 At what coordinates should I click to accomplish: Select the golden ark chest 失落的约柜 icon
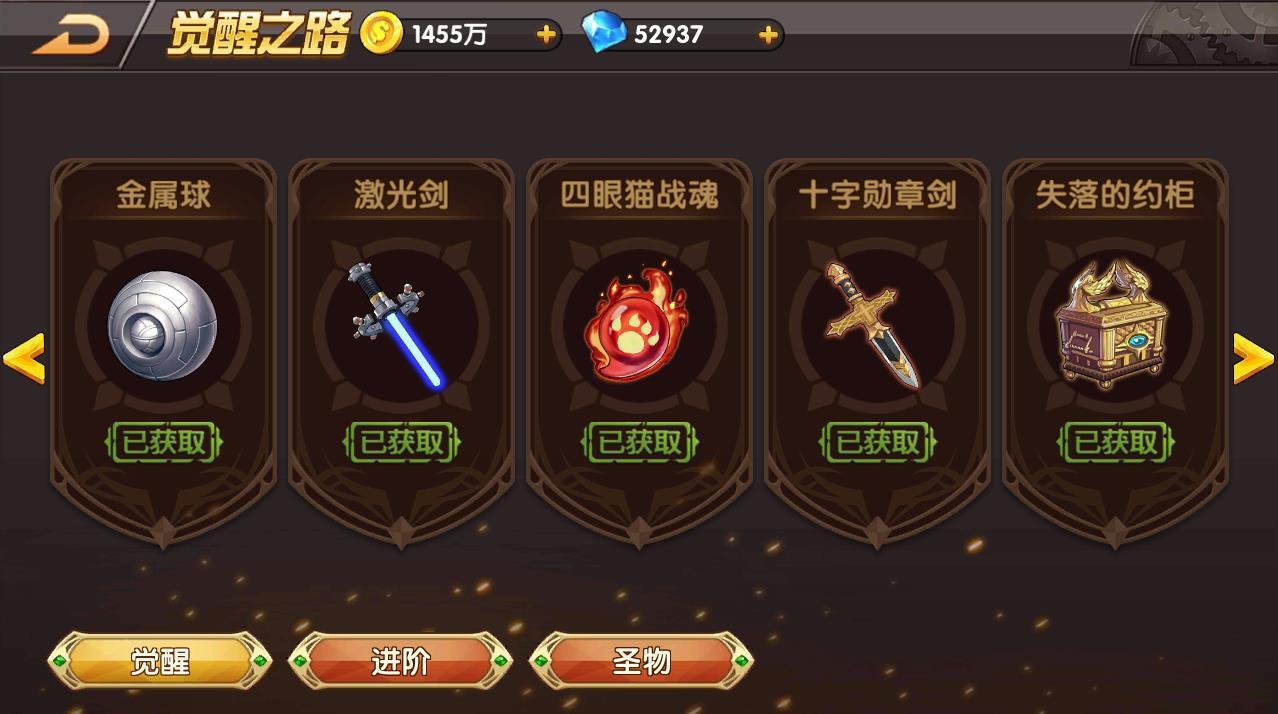click(x=1114, y=325)
